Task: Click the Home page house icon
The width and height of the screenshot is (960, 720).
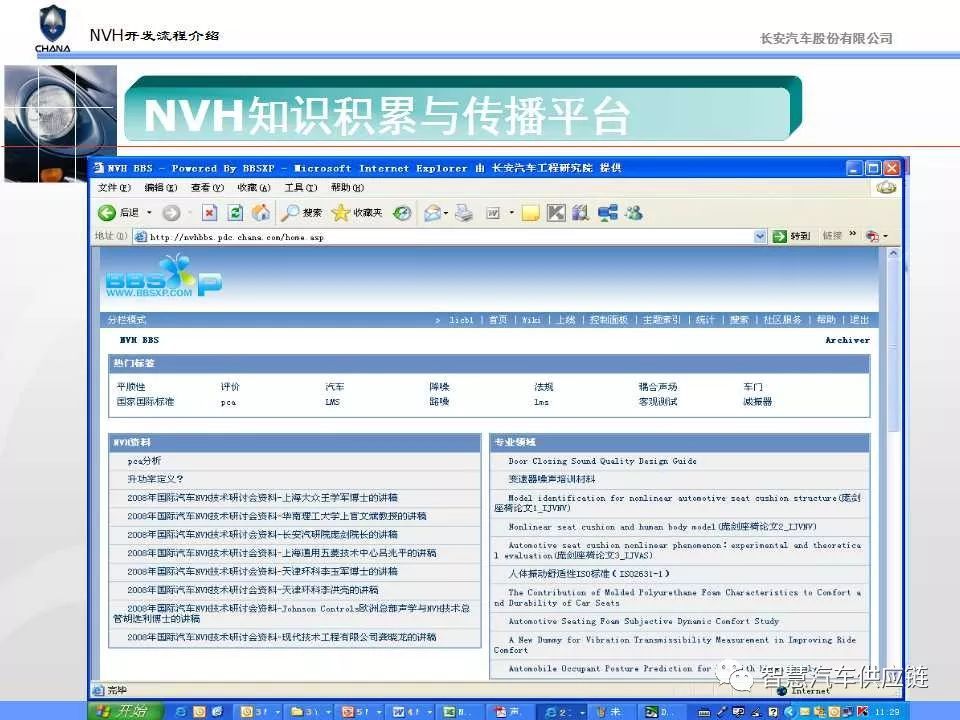Action: coord(261,212)
